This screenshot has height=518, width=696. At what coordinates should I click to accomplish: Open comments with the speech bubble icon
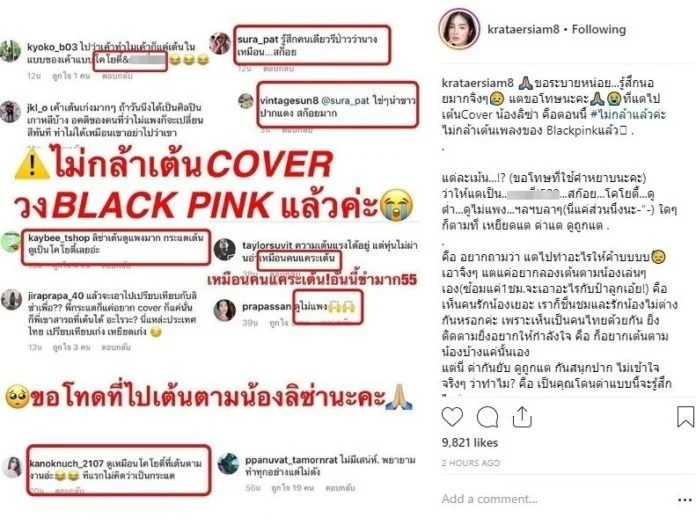pyautogui.click(x=487, y=417)
